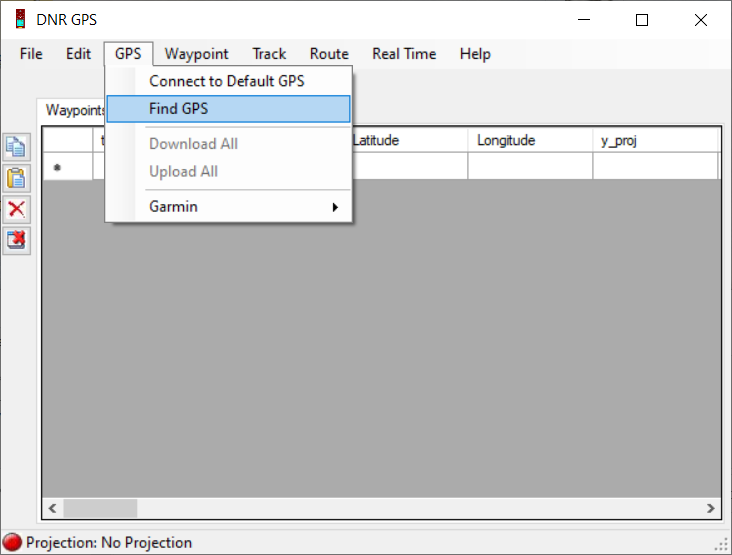Click the empty y_proj cell in new row
The width and height of the screenshot is (732, 555).
click(x=655, y=166)
